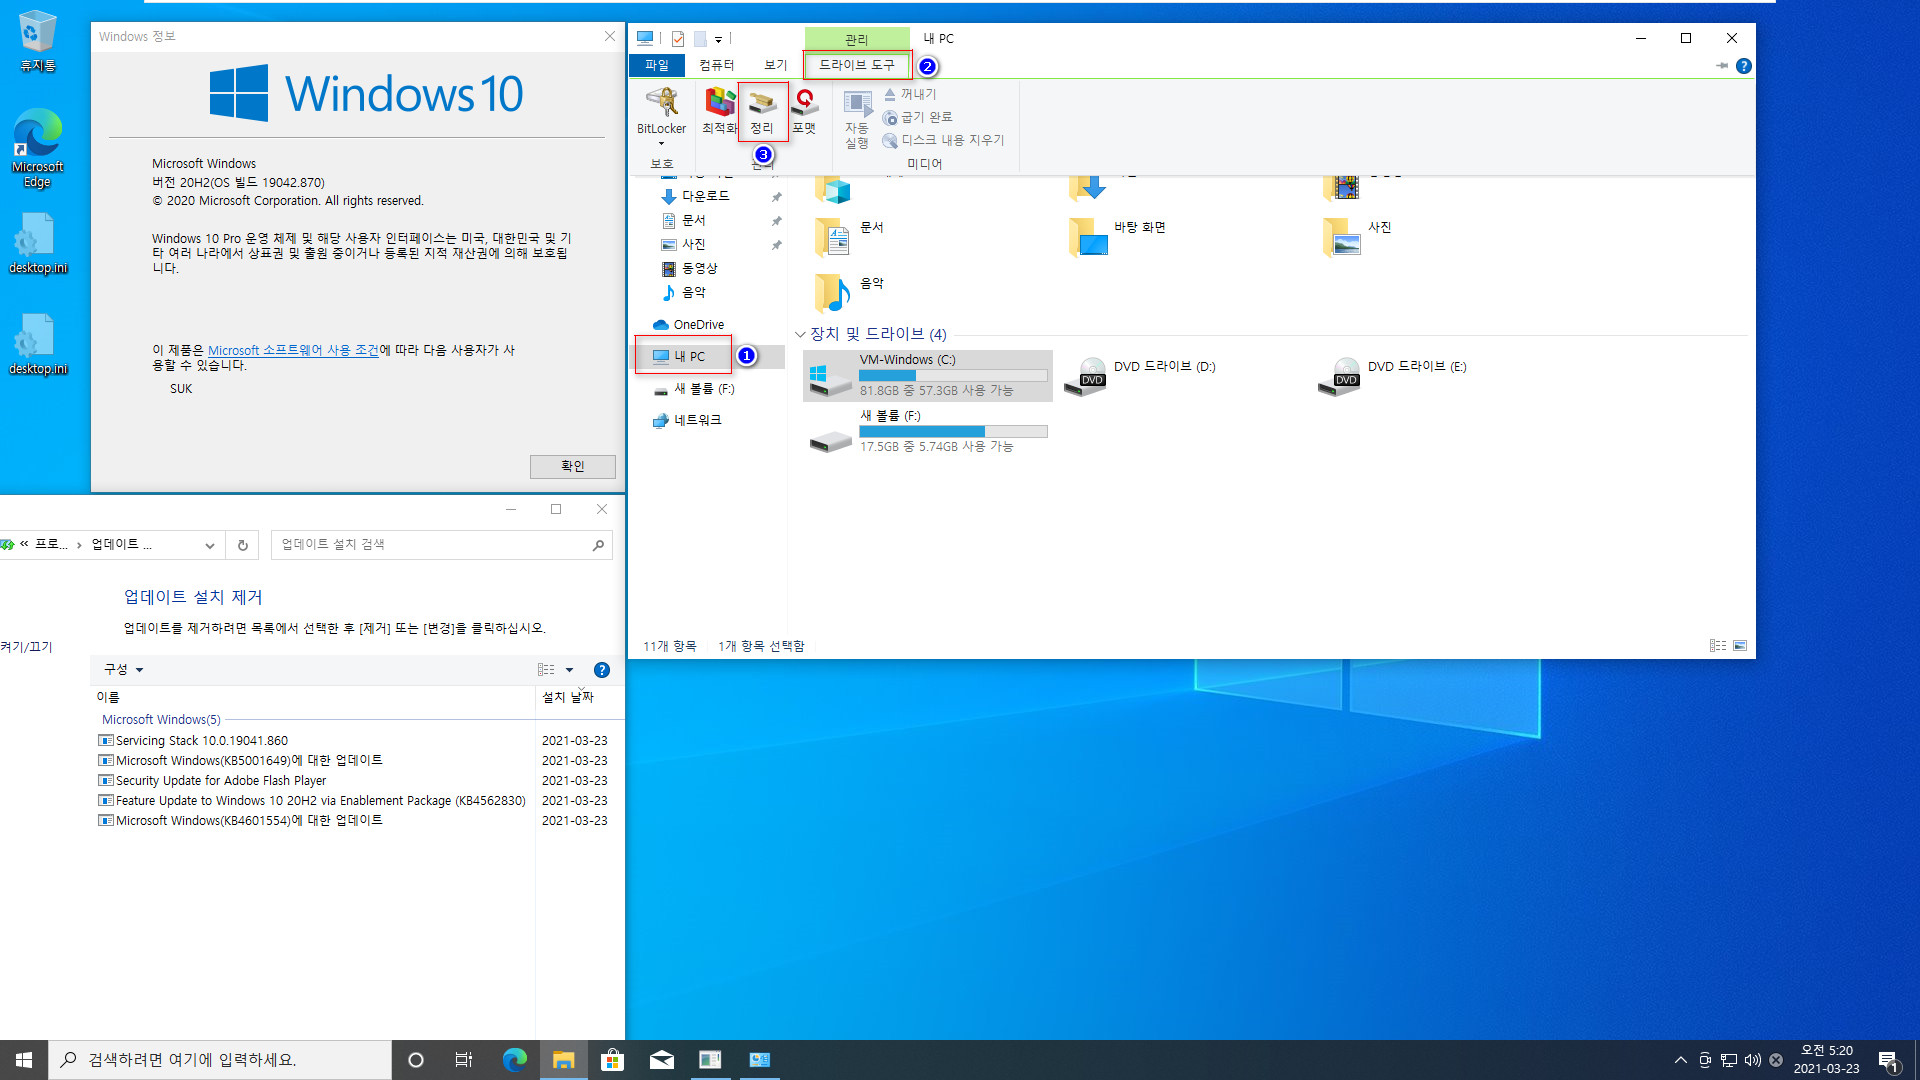This screenshot has width=1920, height=1080.
Task: Open the Recycle Bin (휴지통) desktop icon
Action: pos(38,41)
